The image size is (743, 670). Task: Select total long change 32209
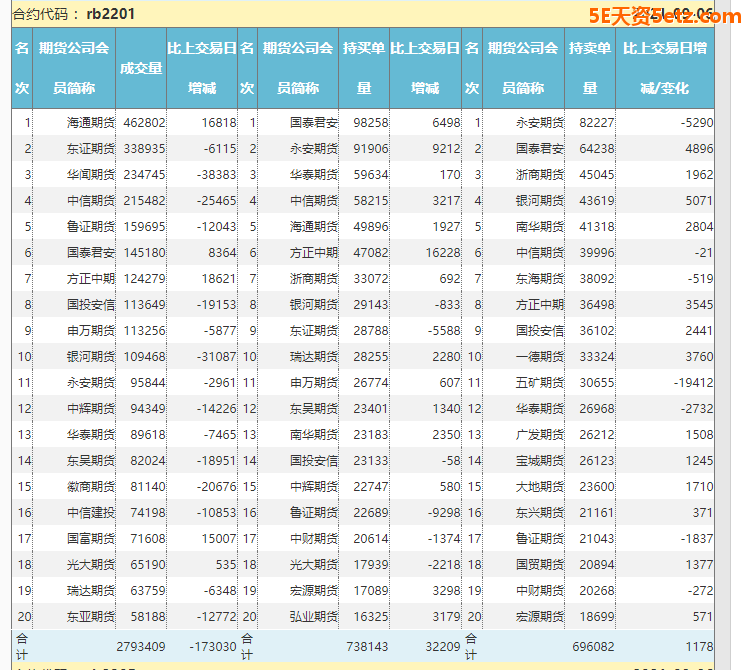coord(443,647)
